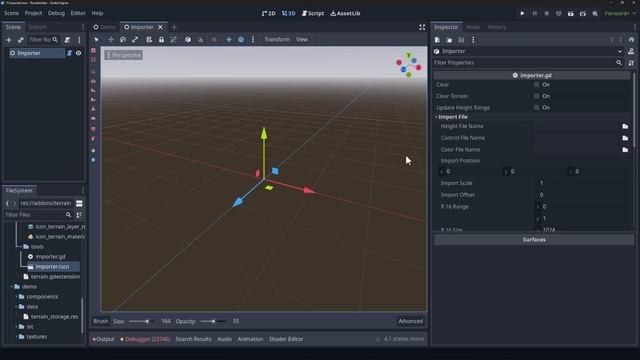Open the Shader Editor bottom panel

[x=286, y=339]
